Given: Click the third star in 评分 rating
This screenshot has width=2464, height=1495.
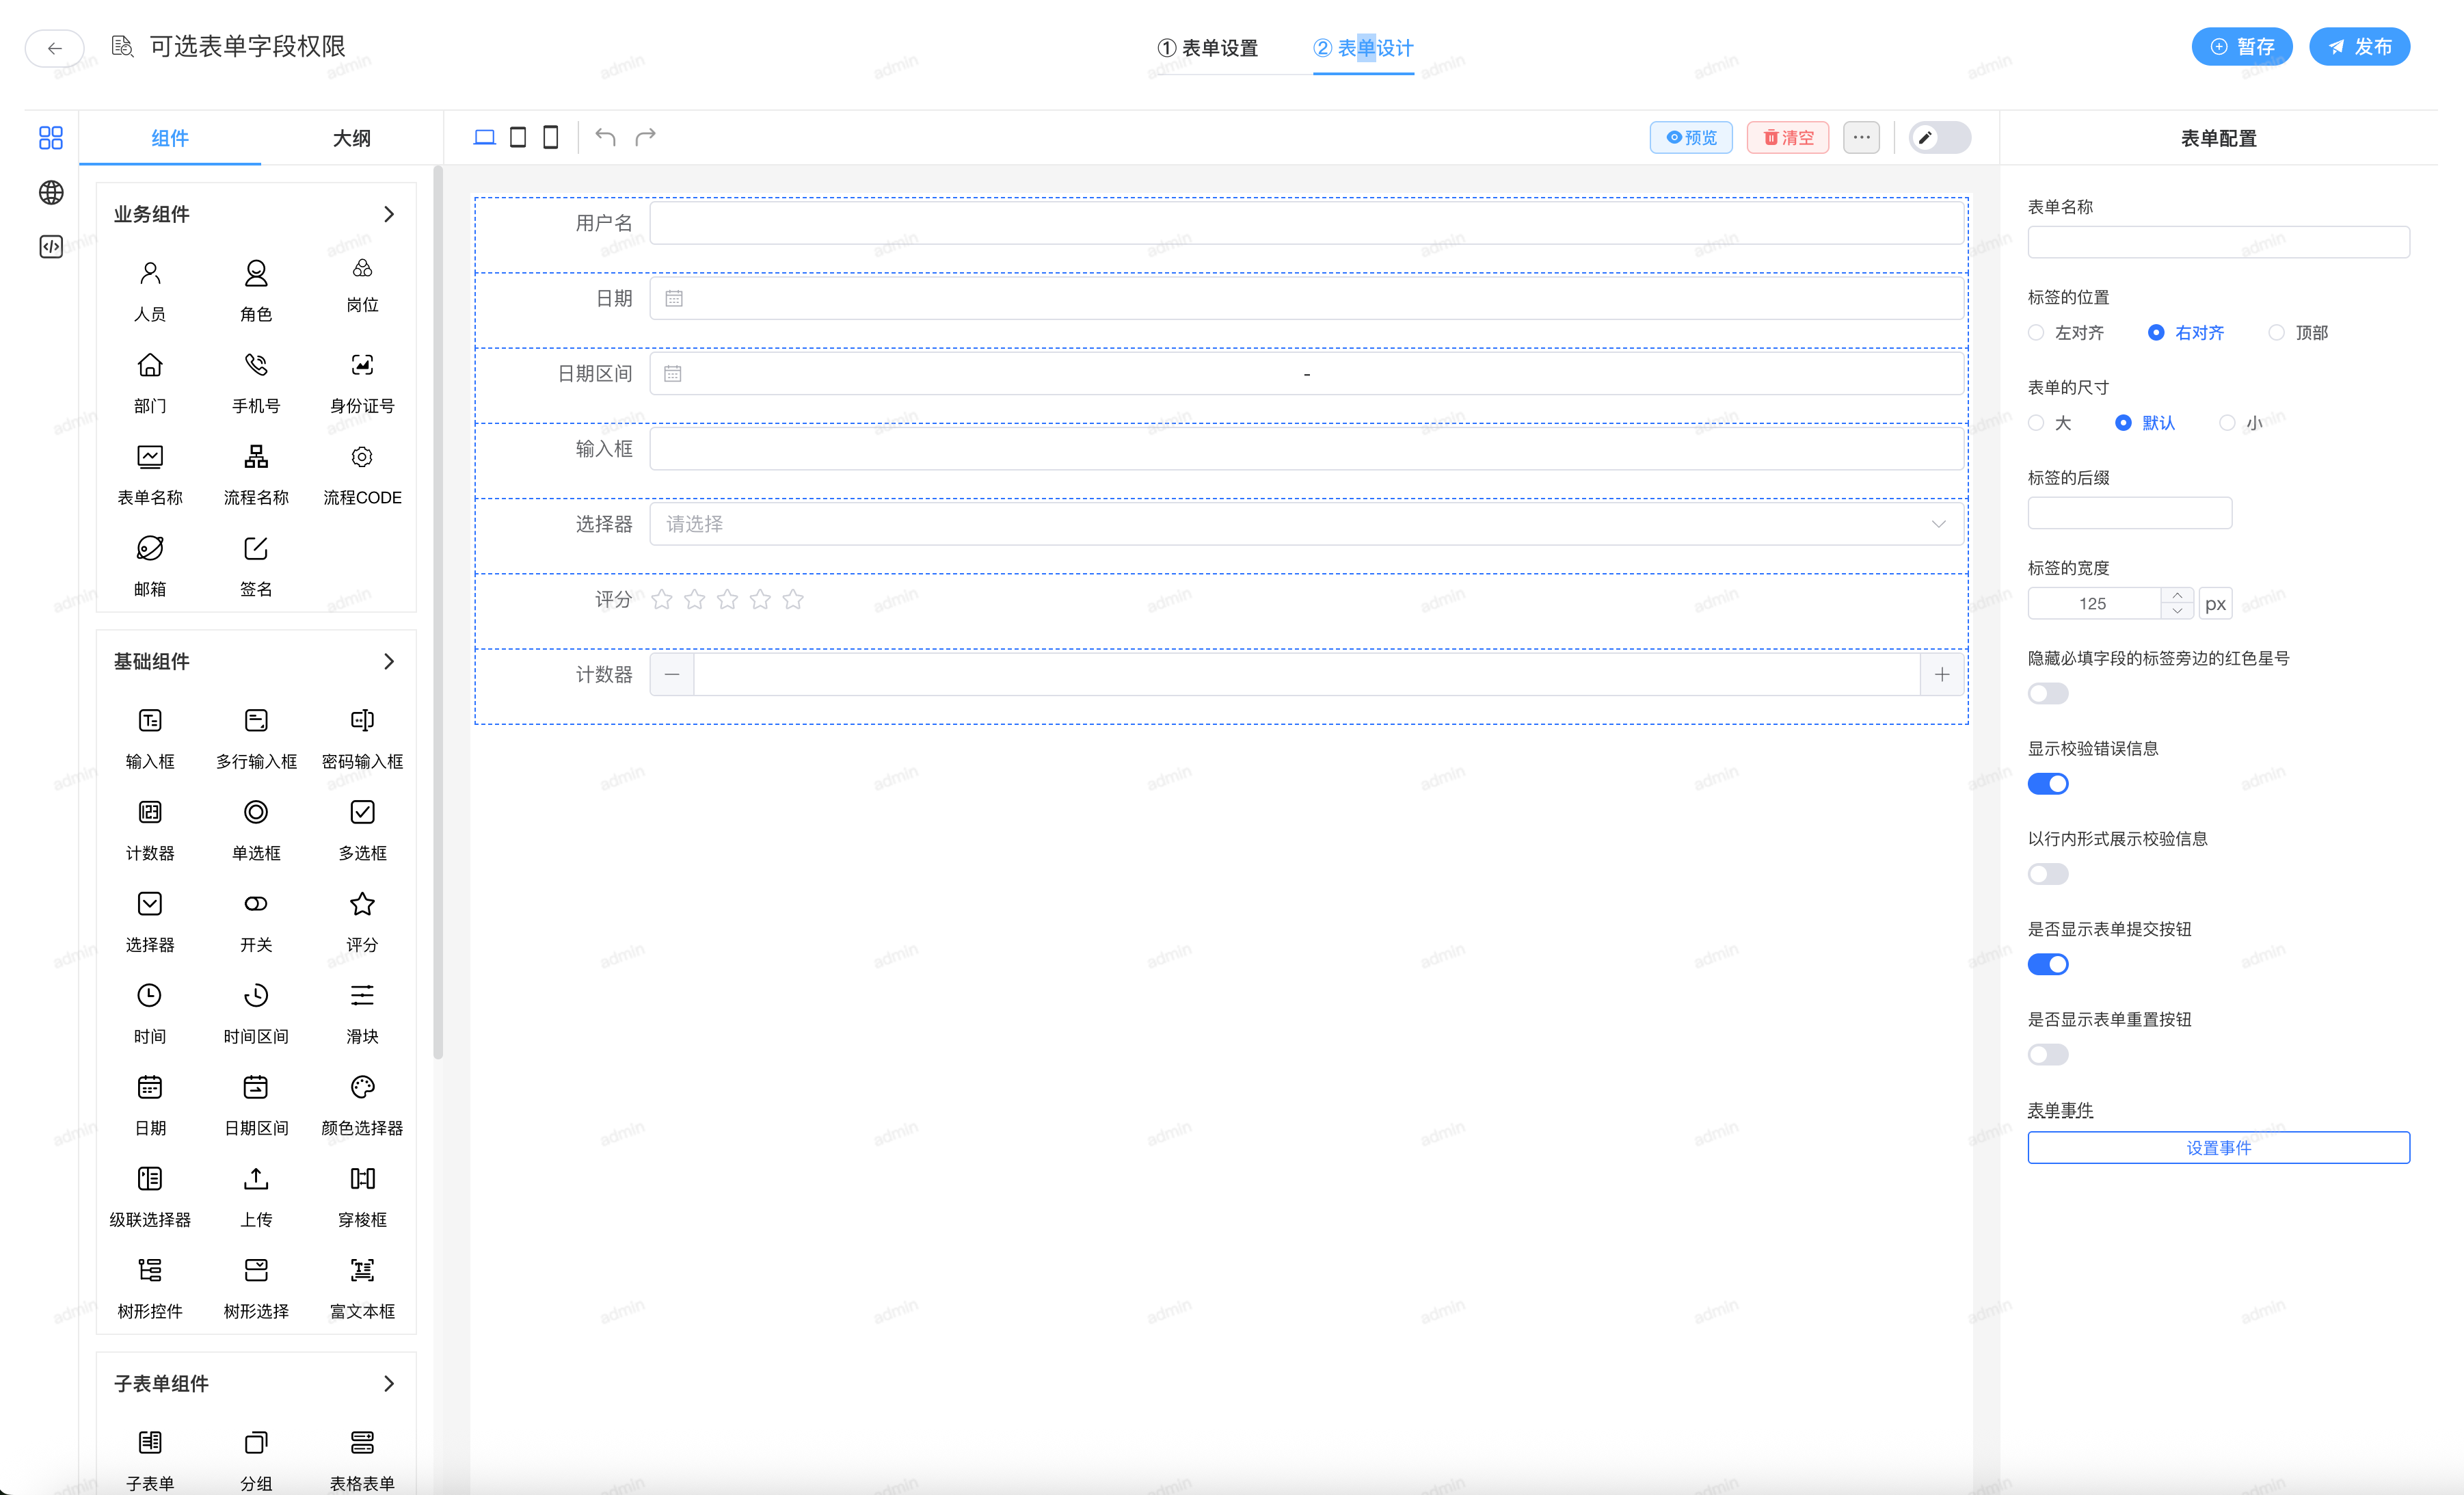Looking at the screenshot, I should [727, 600].
